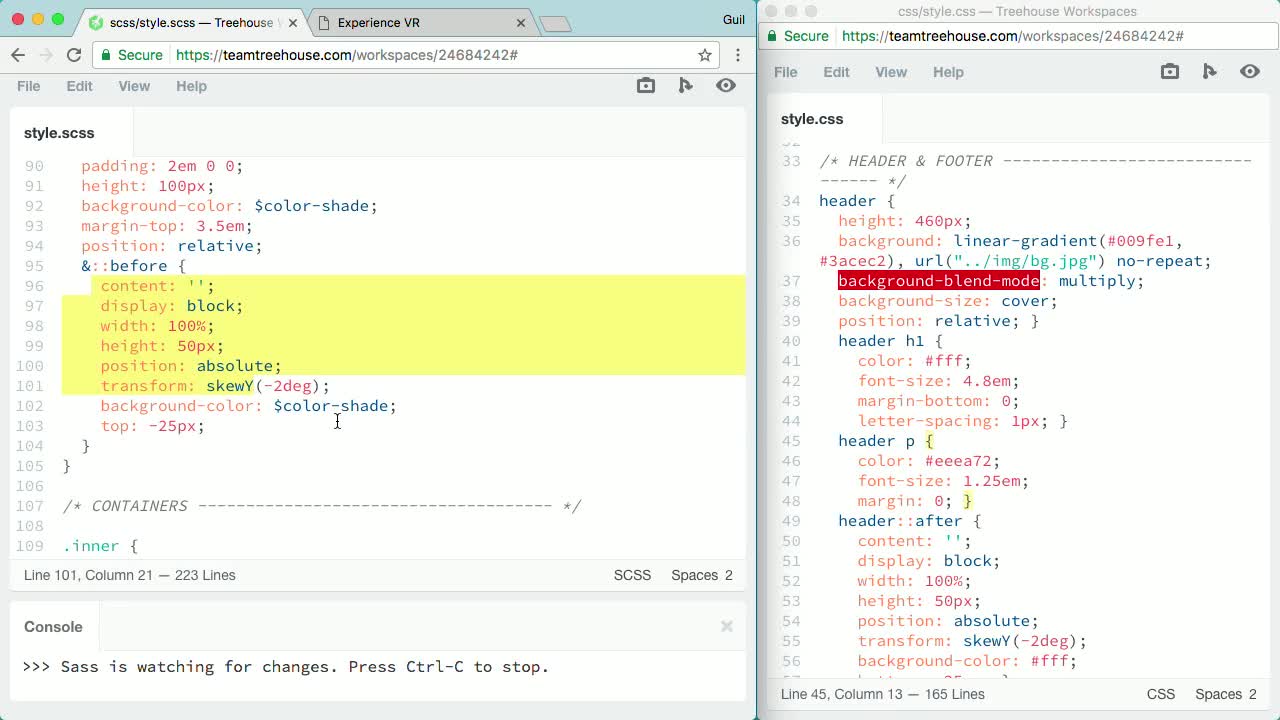The width and height of the screenshot is (1280, 720).
Task: Click the SCSS mode indicator in status bar
Action: pos(632,575)
